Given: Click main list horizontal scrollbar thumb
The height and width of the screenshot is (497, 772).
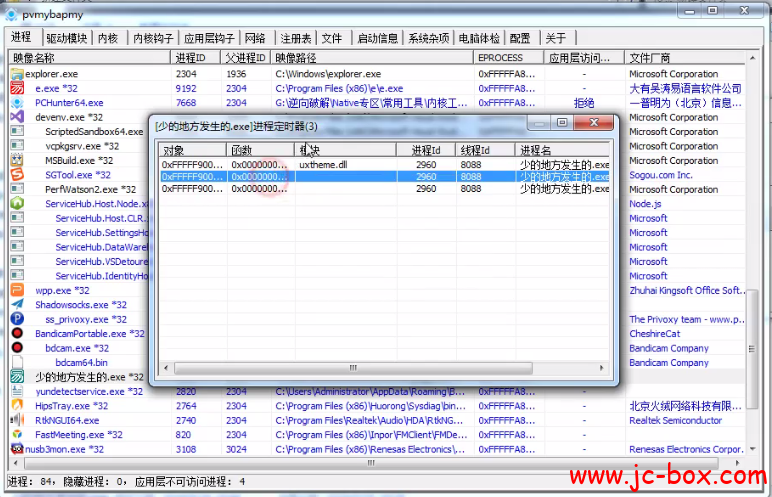Looking at the screenshot, I should pyautogui.click(x=371, y=463).
